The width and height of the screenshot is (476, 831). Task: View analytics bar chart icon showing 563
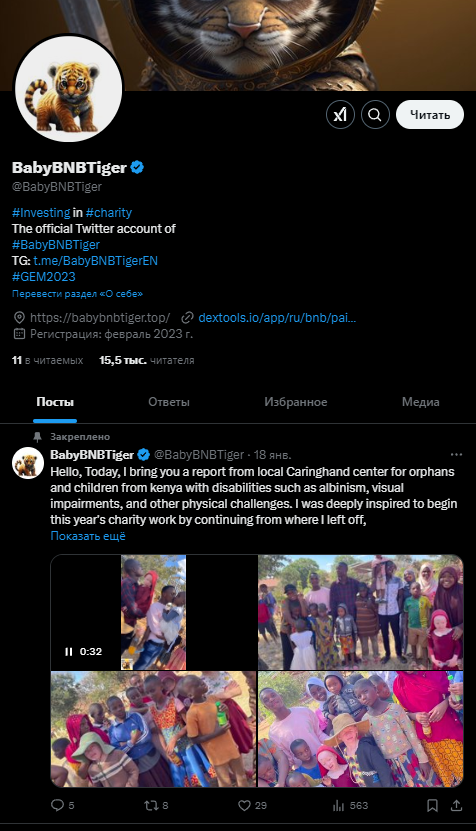[x=338, y=805]
